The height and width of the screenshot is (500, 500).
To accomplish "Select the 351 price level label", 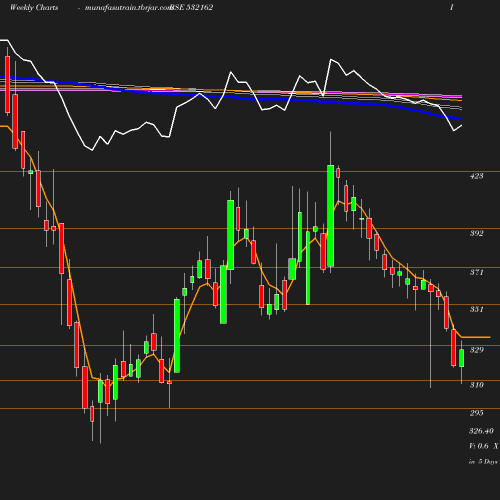I will tap(477, 309).
